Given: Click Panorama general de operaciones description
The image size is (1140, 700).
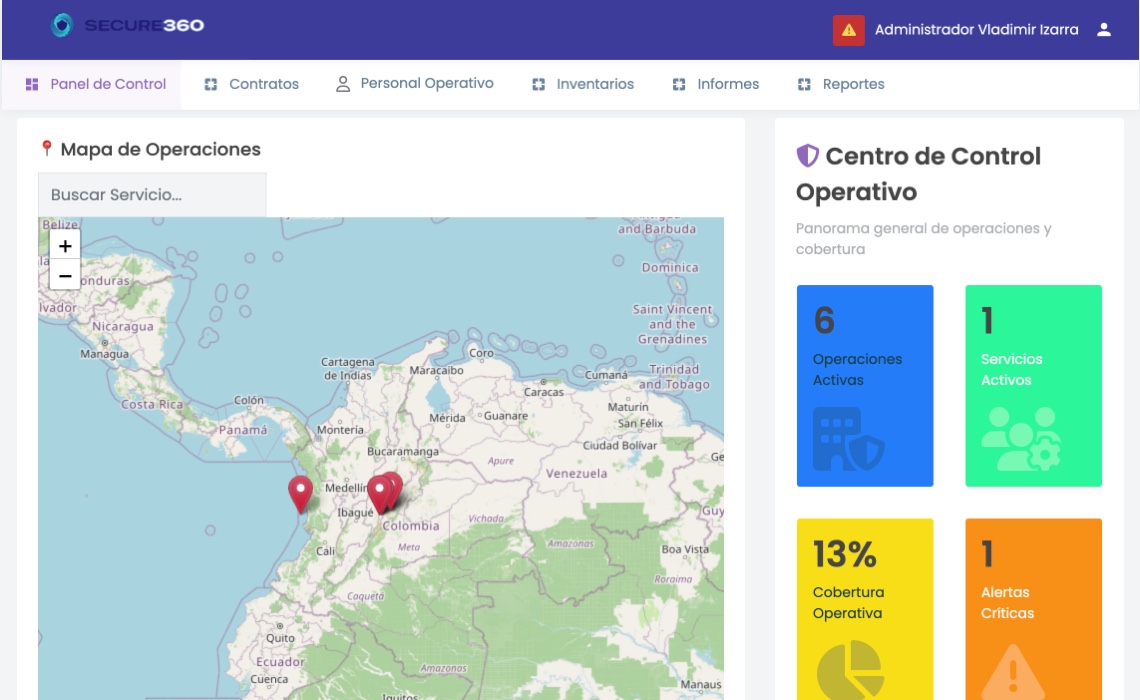Looking at the screenshot, I should coord(923,238).
